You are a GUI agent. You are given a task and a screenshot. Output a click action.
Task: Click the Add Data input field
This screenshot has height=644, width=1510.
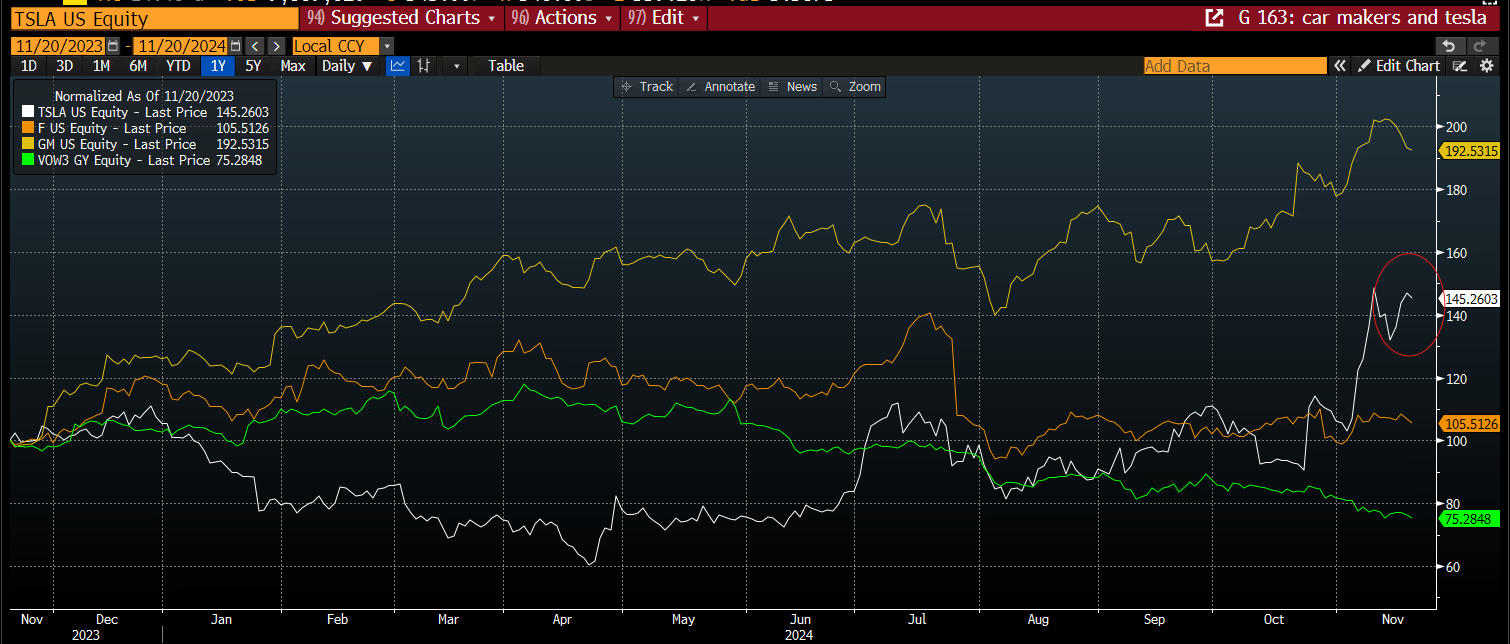pyautogui.click(x=1236, y=66)
